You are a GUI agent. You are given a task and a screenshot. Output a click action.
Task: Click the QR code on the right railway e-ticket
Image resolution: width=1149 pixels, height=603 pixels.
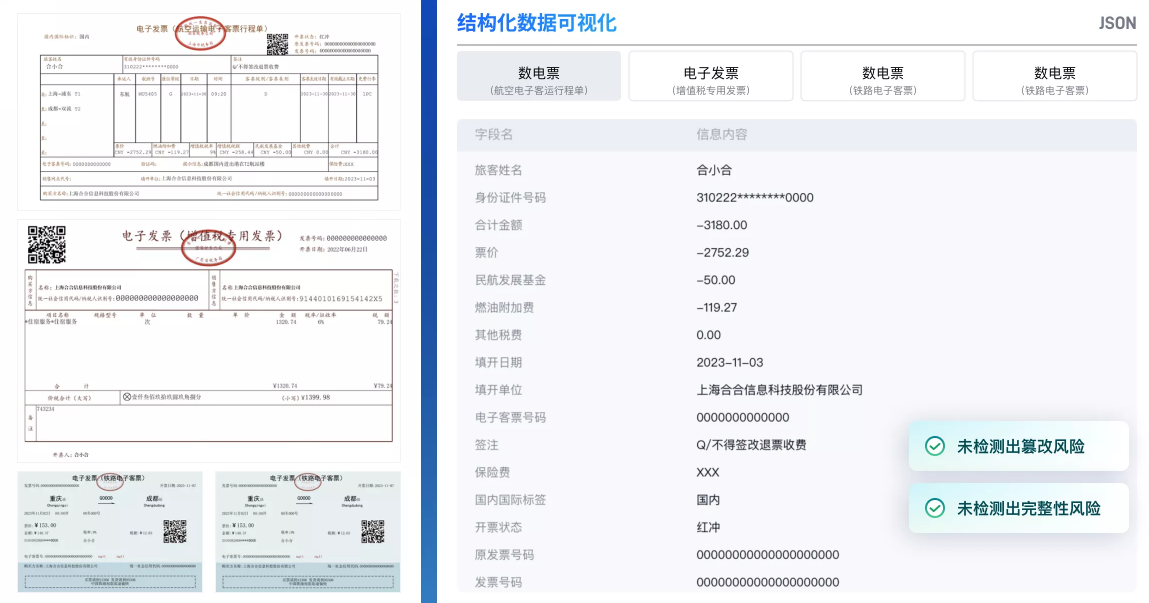point(373,531)
